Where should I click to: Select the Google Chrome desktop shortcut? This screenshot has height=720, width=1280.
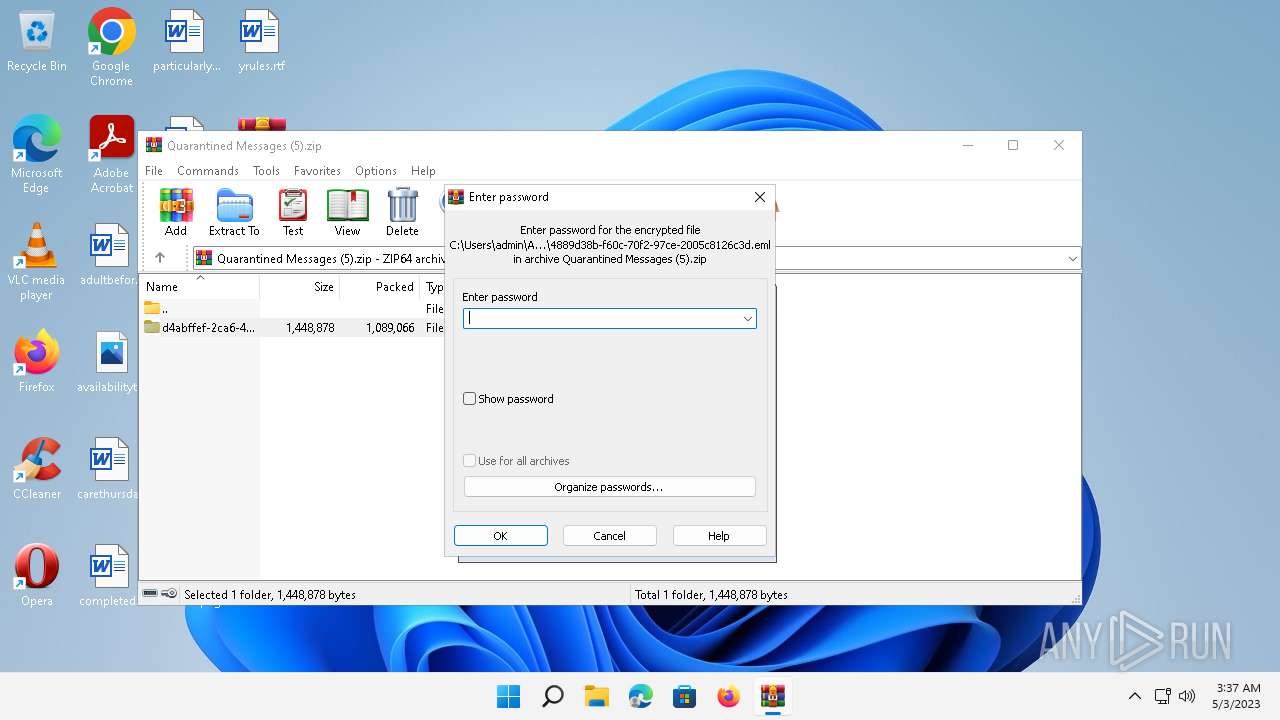(111, 48)
